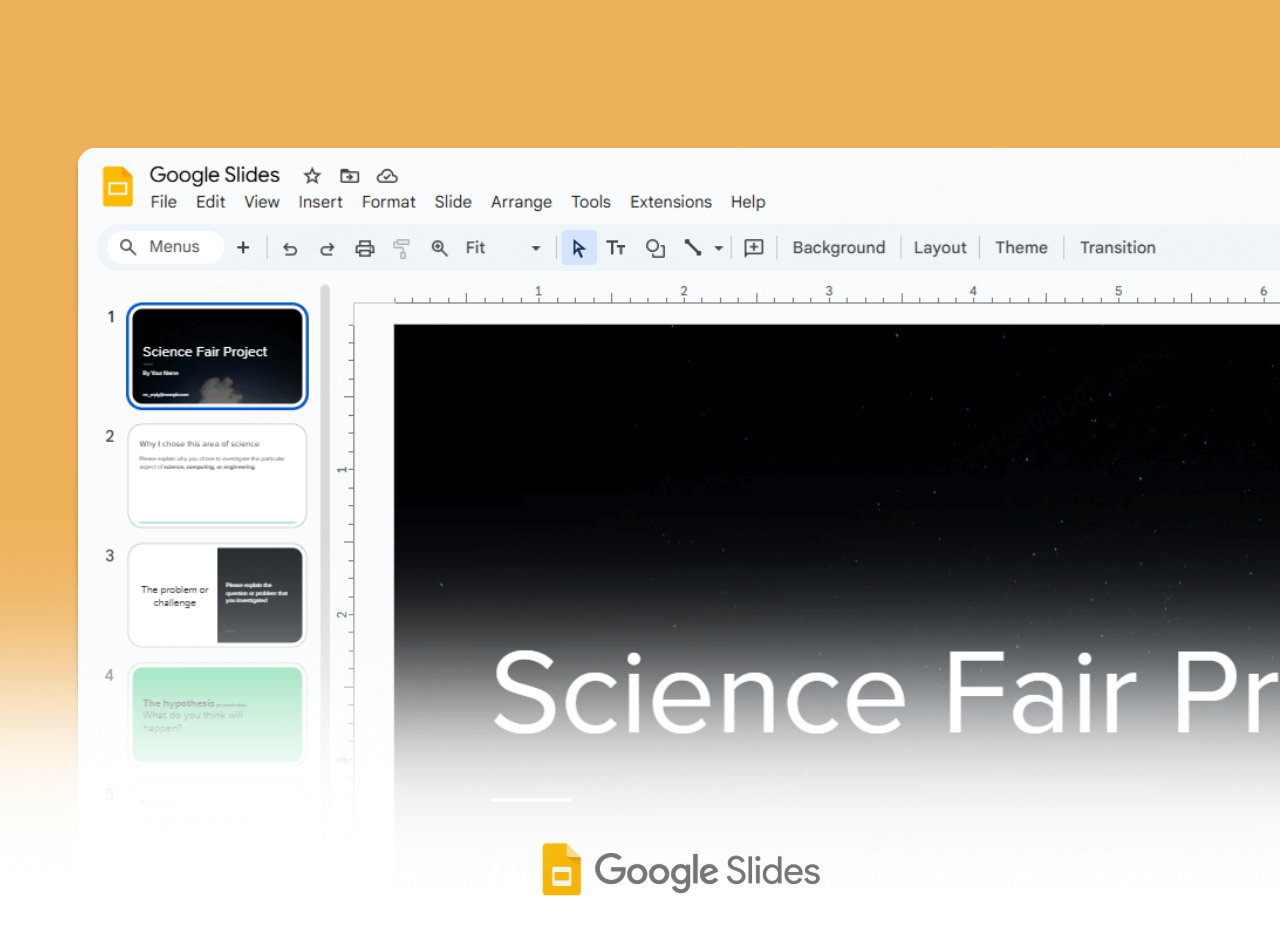Star the presentation
Screen dimensions: 1280x948
311,176
